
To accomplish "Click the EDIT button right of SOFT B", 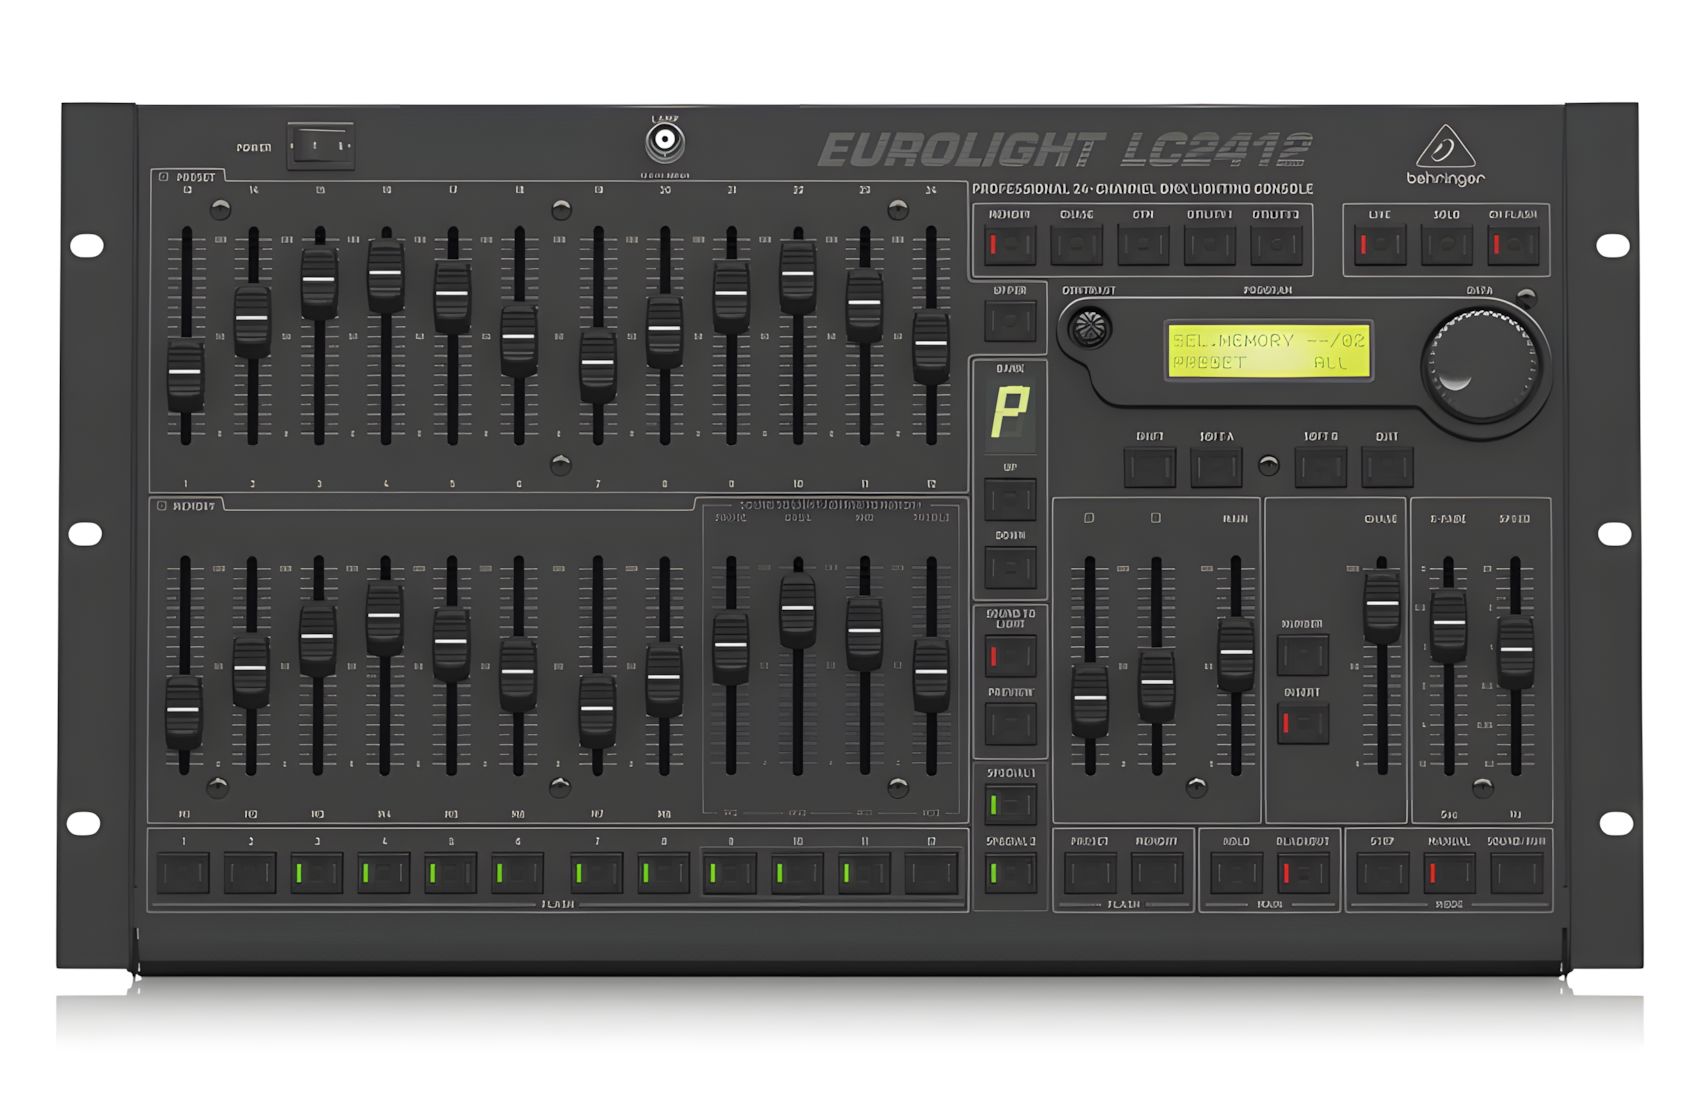I will click(1387, 467).
